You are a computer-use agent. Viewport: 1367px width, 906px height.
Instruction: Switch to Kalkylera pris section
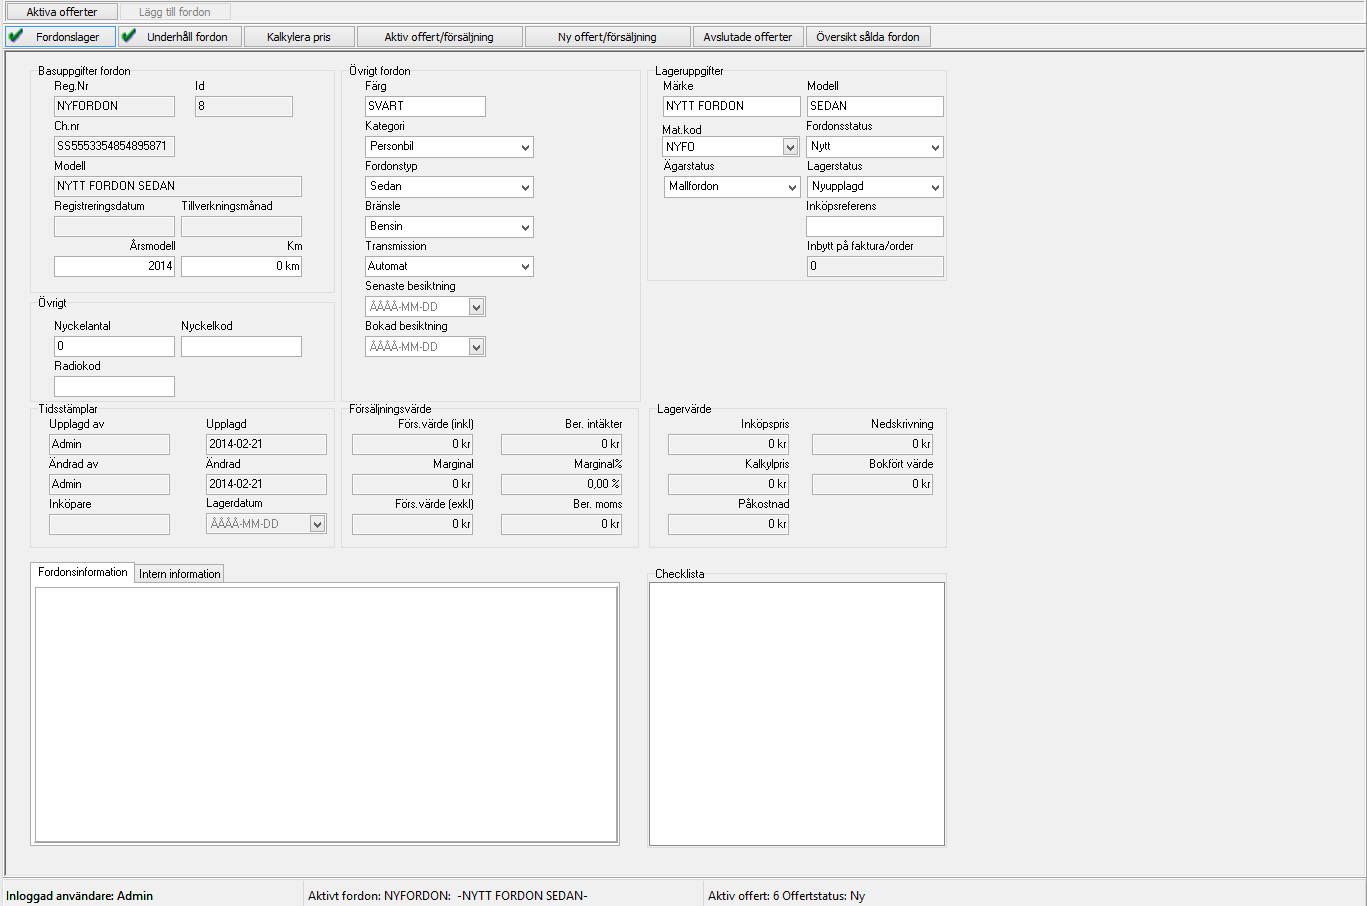point(299,37)
